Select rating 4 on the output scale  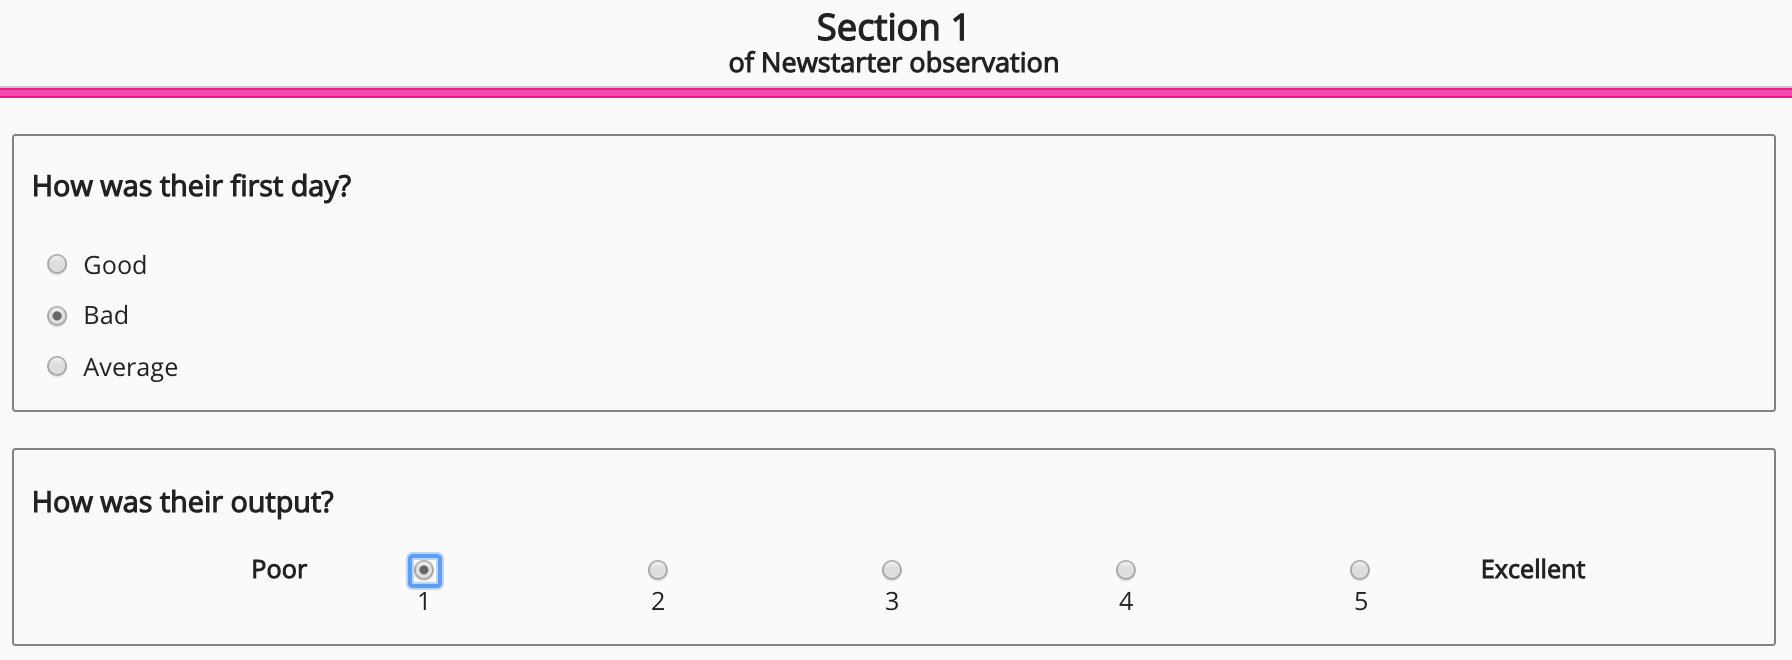(1125, 570)
